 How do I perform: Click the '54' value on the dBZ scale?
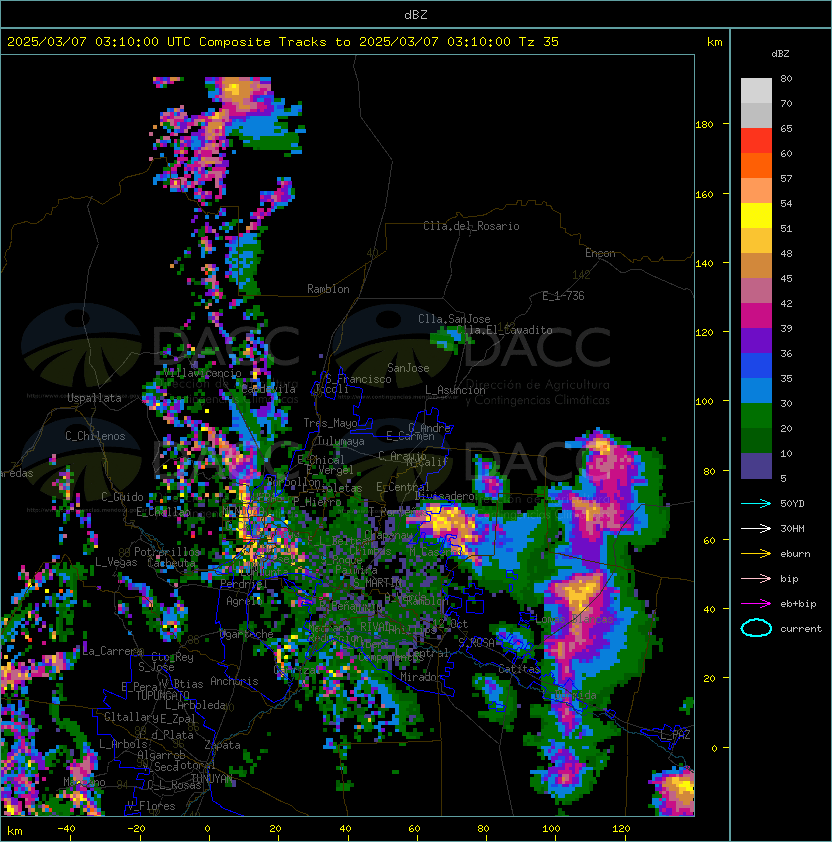click(x=786, y=204)
